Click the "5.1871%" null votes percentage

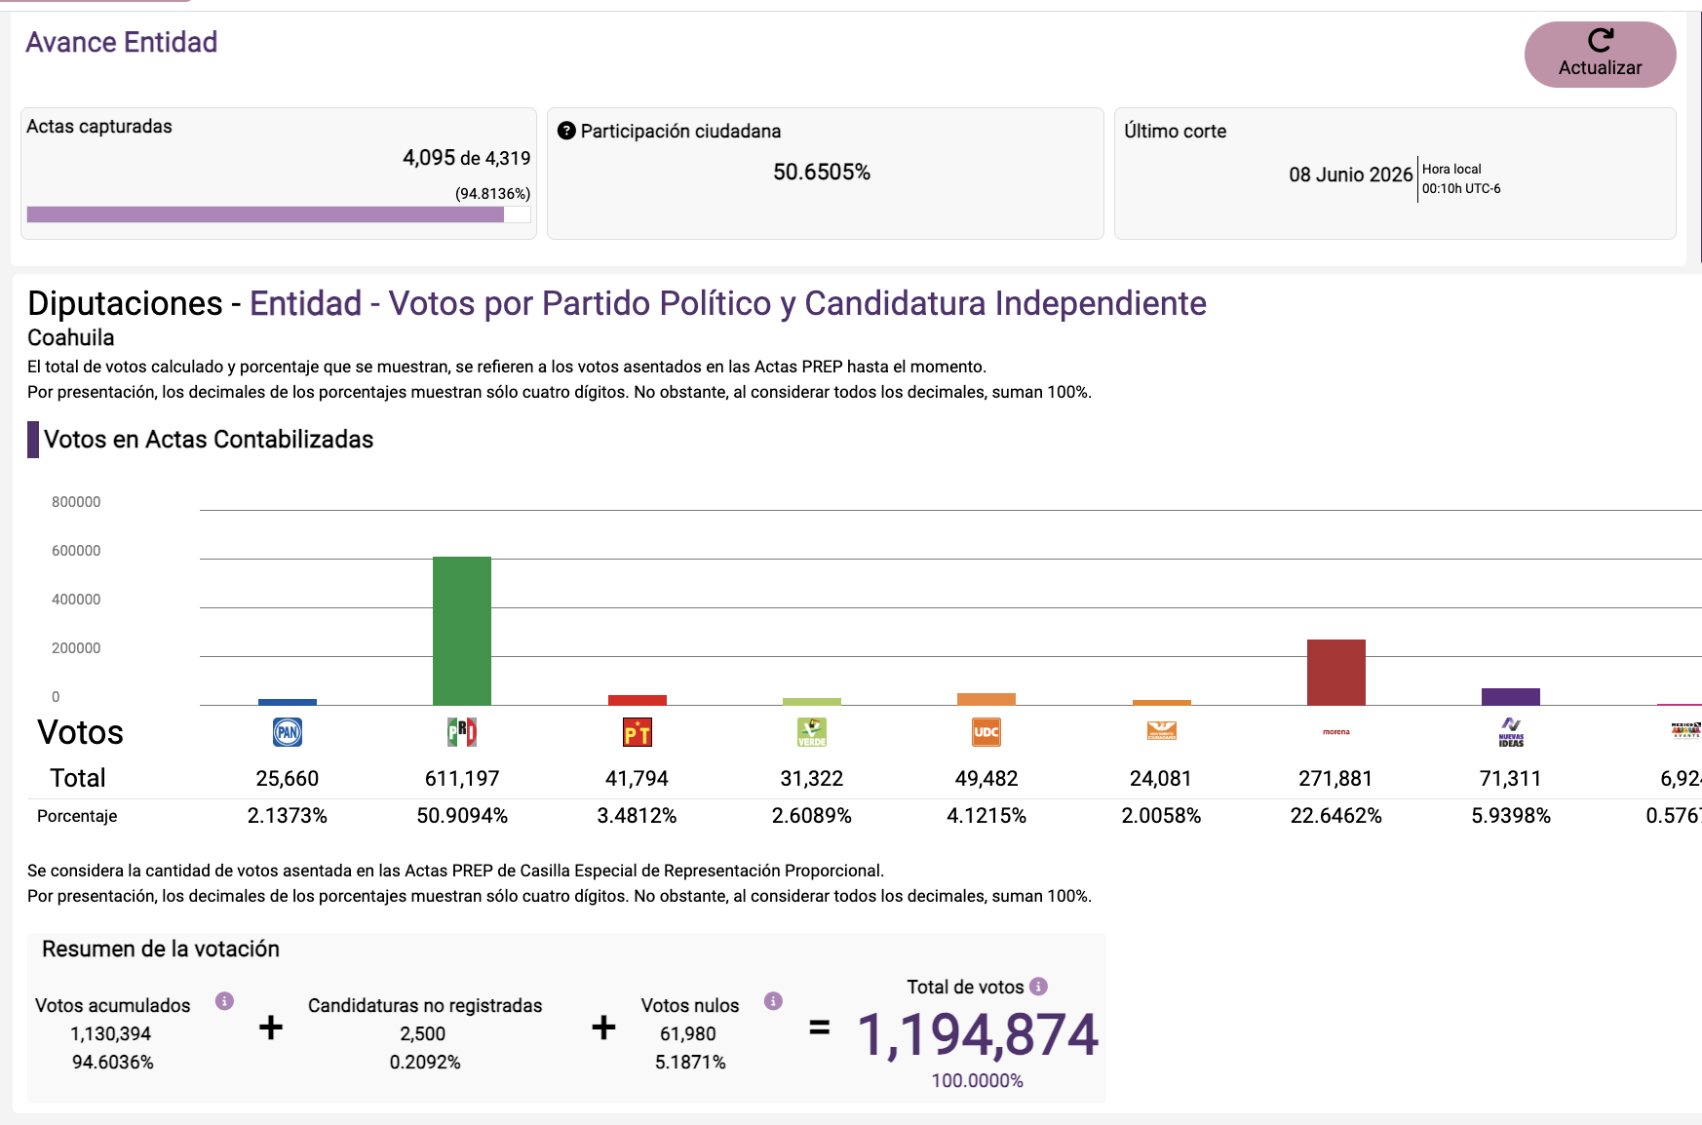click(690, 1062)
